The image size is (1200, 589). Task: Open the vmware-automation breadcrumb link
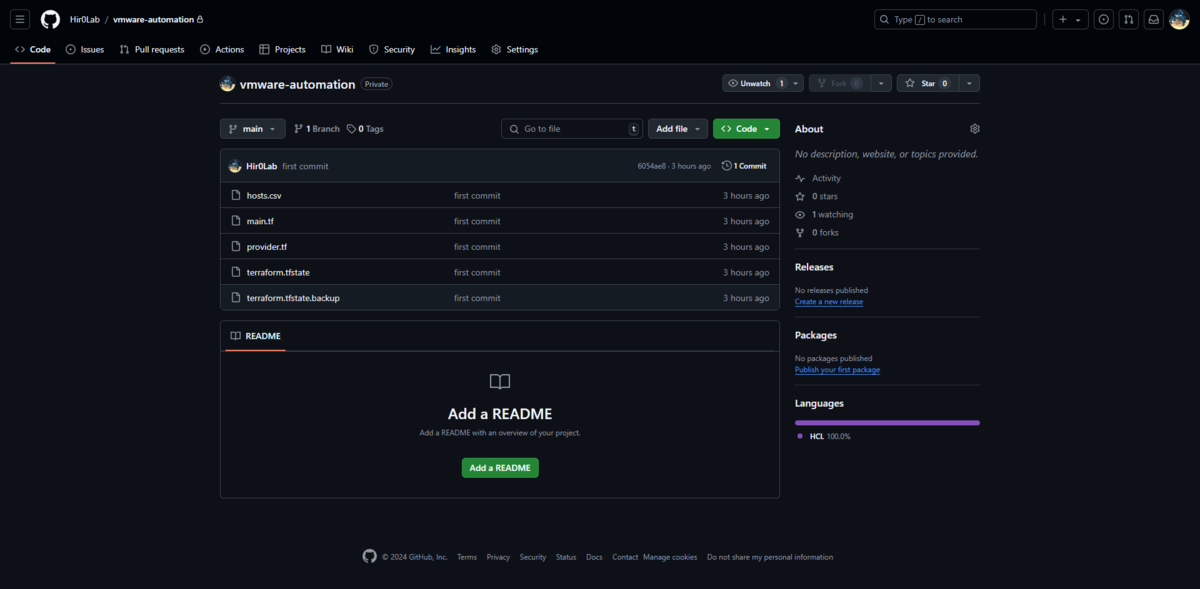tap(153, 19)
